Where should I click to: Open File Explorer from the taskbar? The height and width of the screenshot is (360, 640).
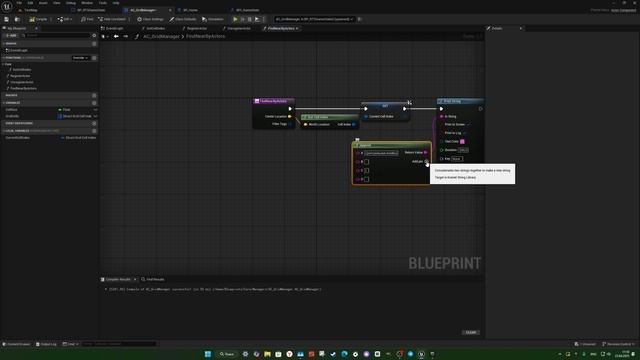[x=267, y=354]
